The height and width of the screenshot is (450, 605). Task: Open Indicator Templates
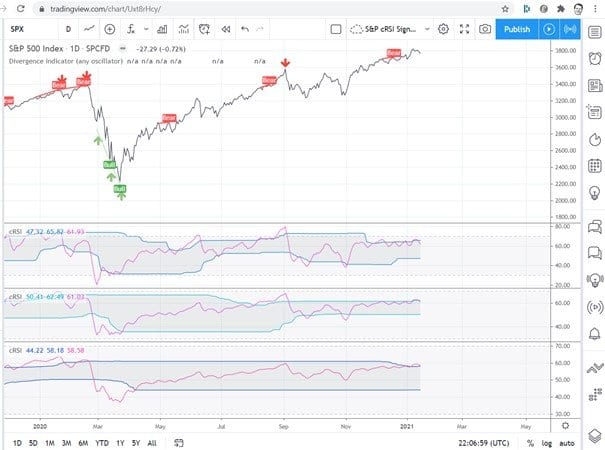click(184, 29)
